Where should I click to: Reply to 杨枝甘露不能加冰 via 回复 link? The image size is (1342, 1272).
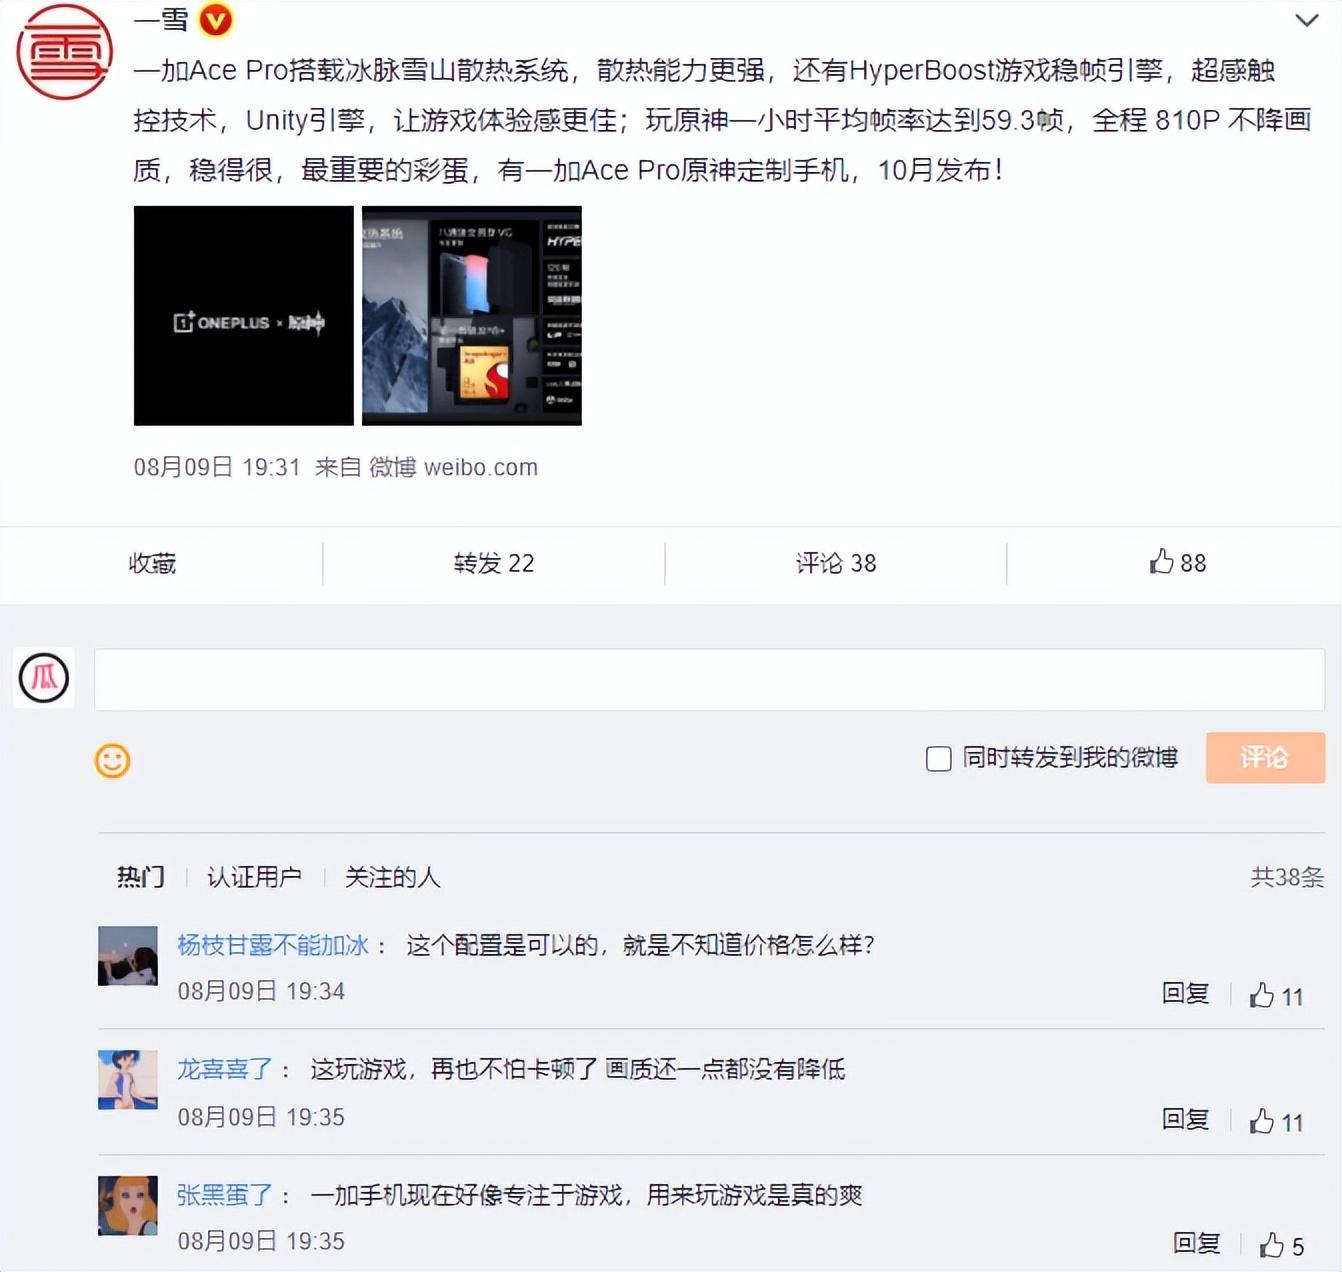coord(1186,993)
